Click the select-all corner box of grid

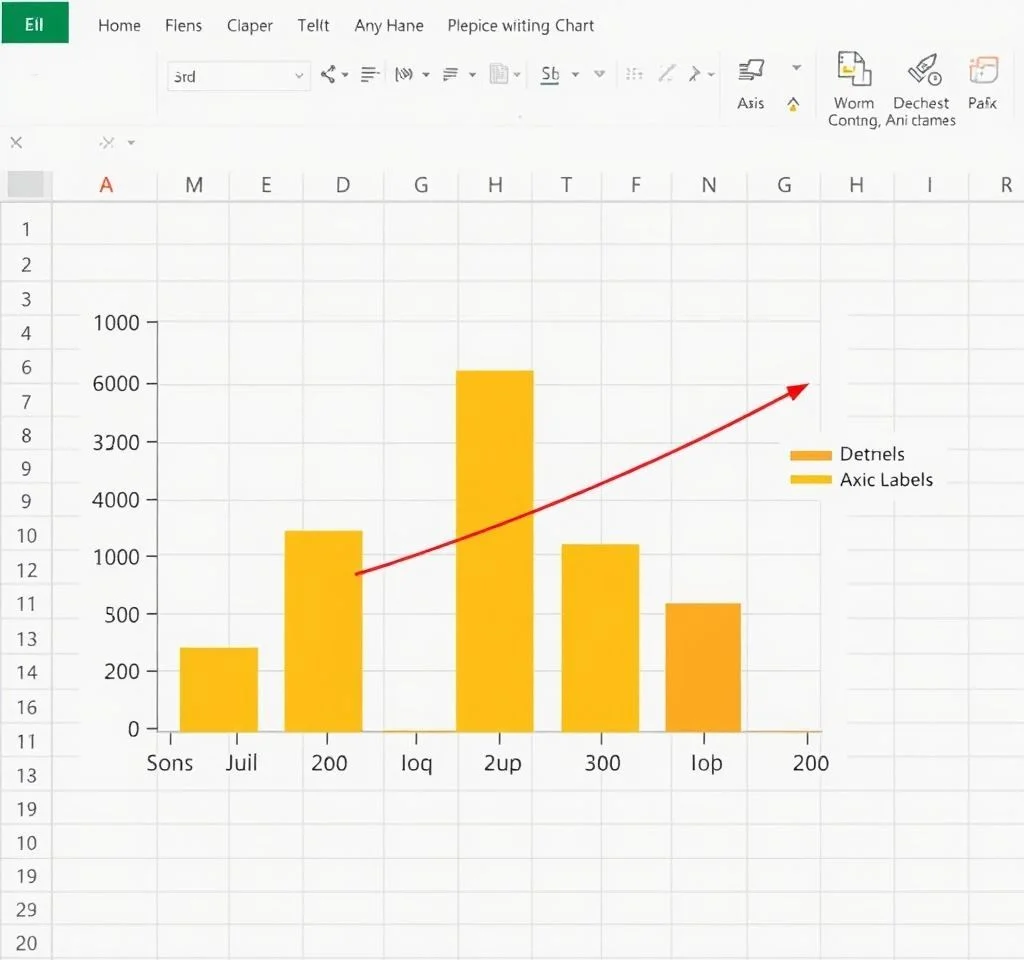pos(26,184)
